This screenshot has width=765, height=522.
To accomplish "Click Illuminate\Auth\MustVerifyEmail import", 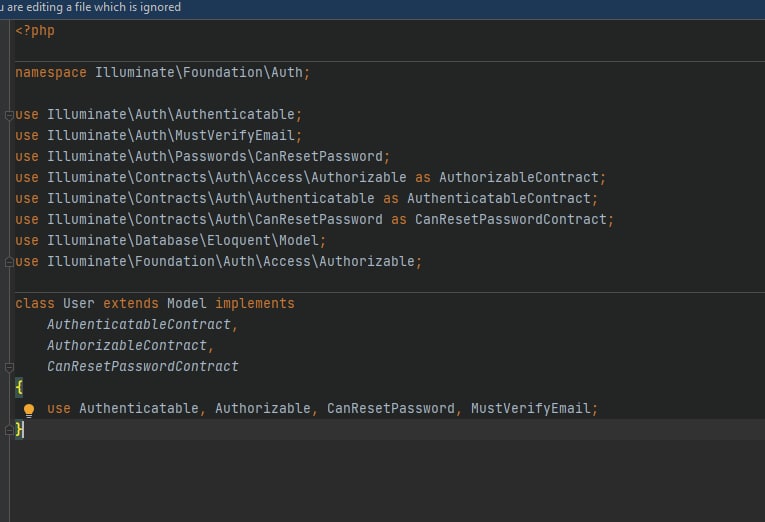I will tap(171, 136).
